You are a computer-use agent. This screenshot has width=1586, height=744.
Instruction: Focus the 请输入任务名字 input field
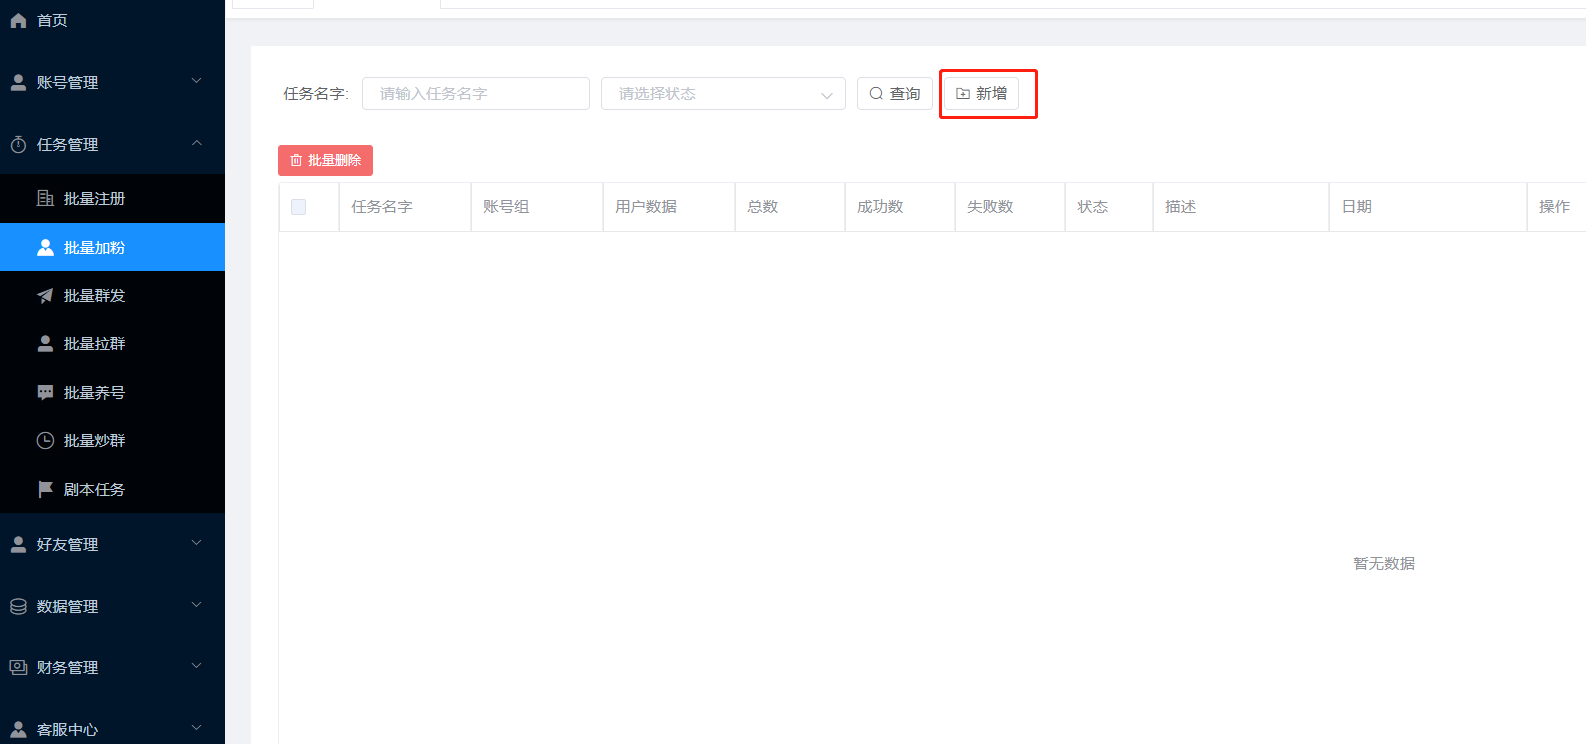tap(475, 94)
